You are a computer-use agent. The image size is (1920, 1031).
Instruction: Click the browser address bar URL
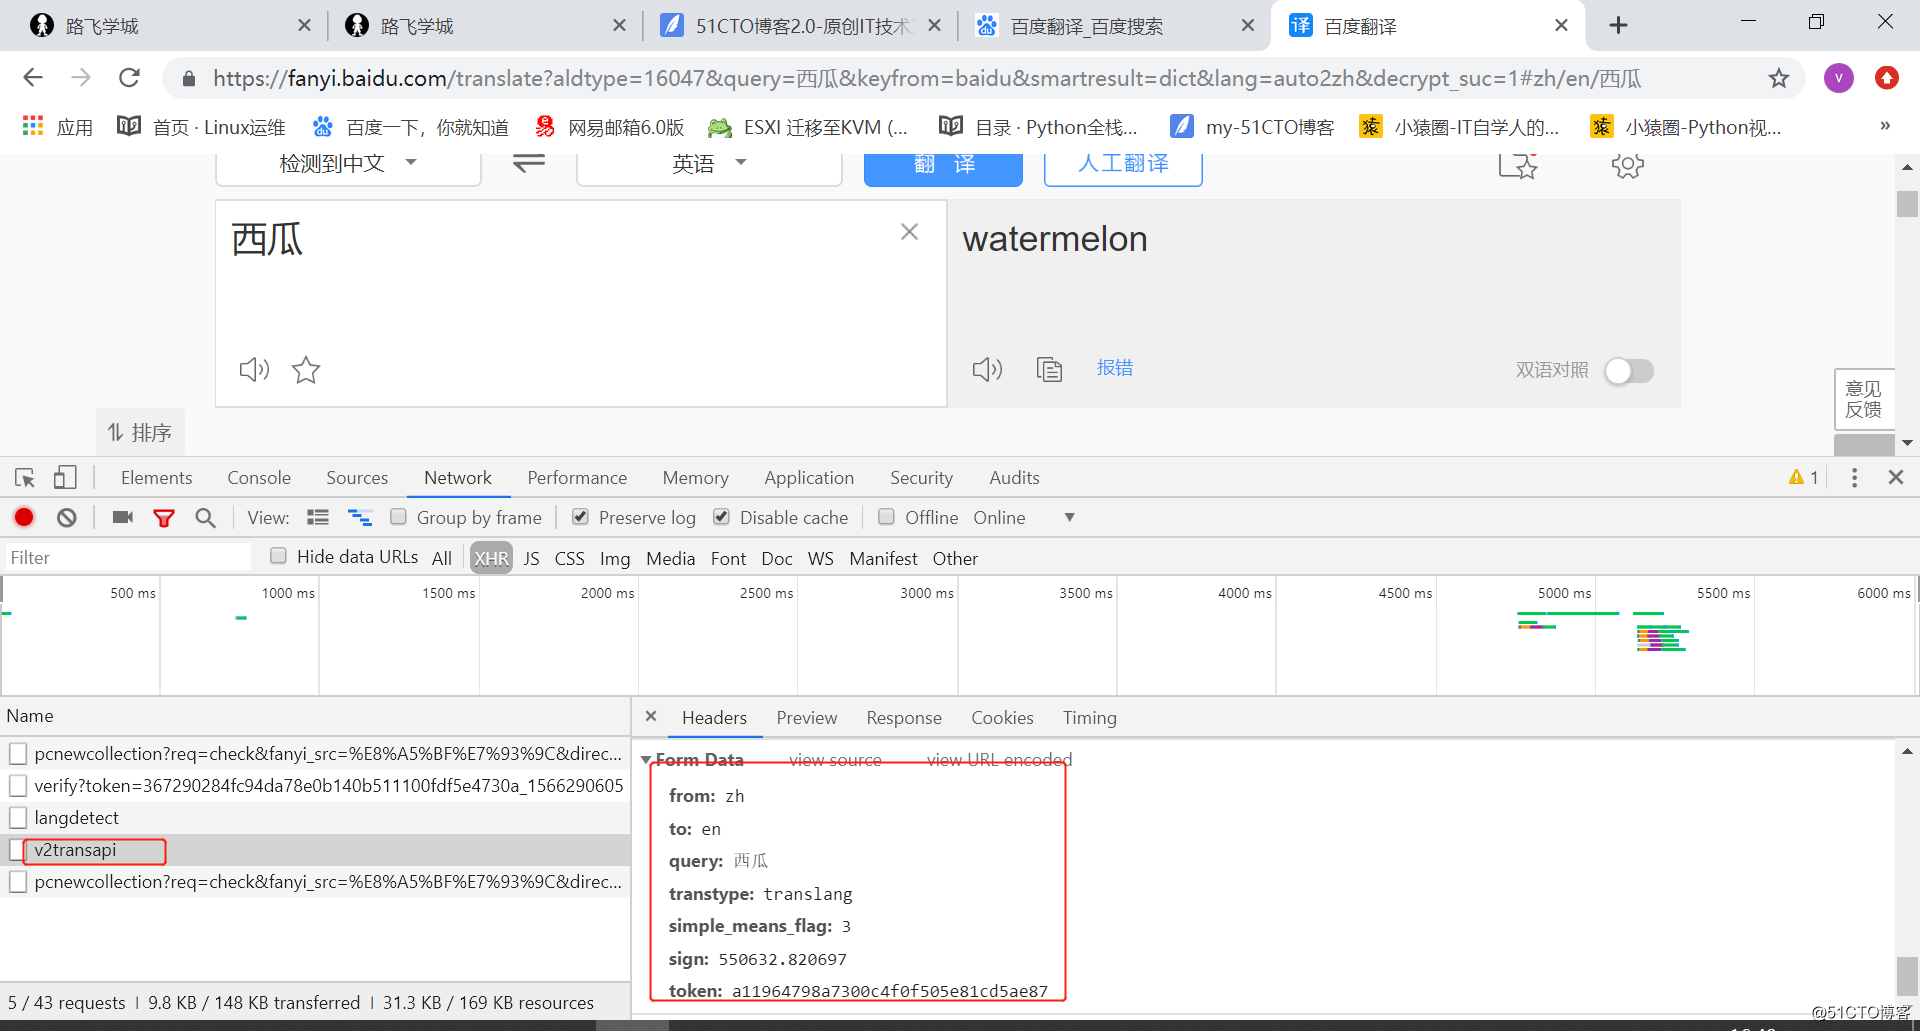pyautogui.click(x=927, y=78)
